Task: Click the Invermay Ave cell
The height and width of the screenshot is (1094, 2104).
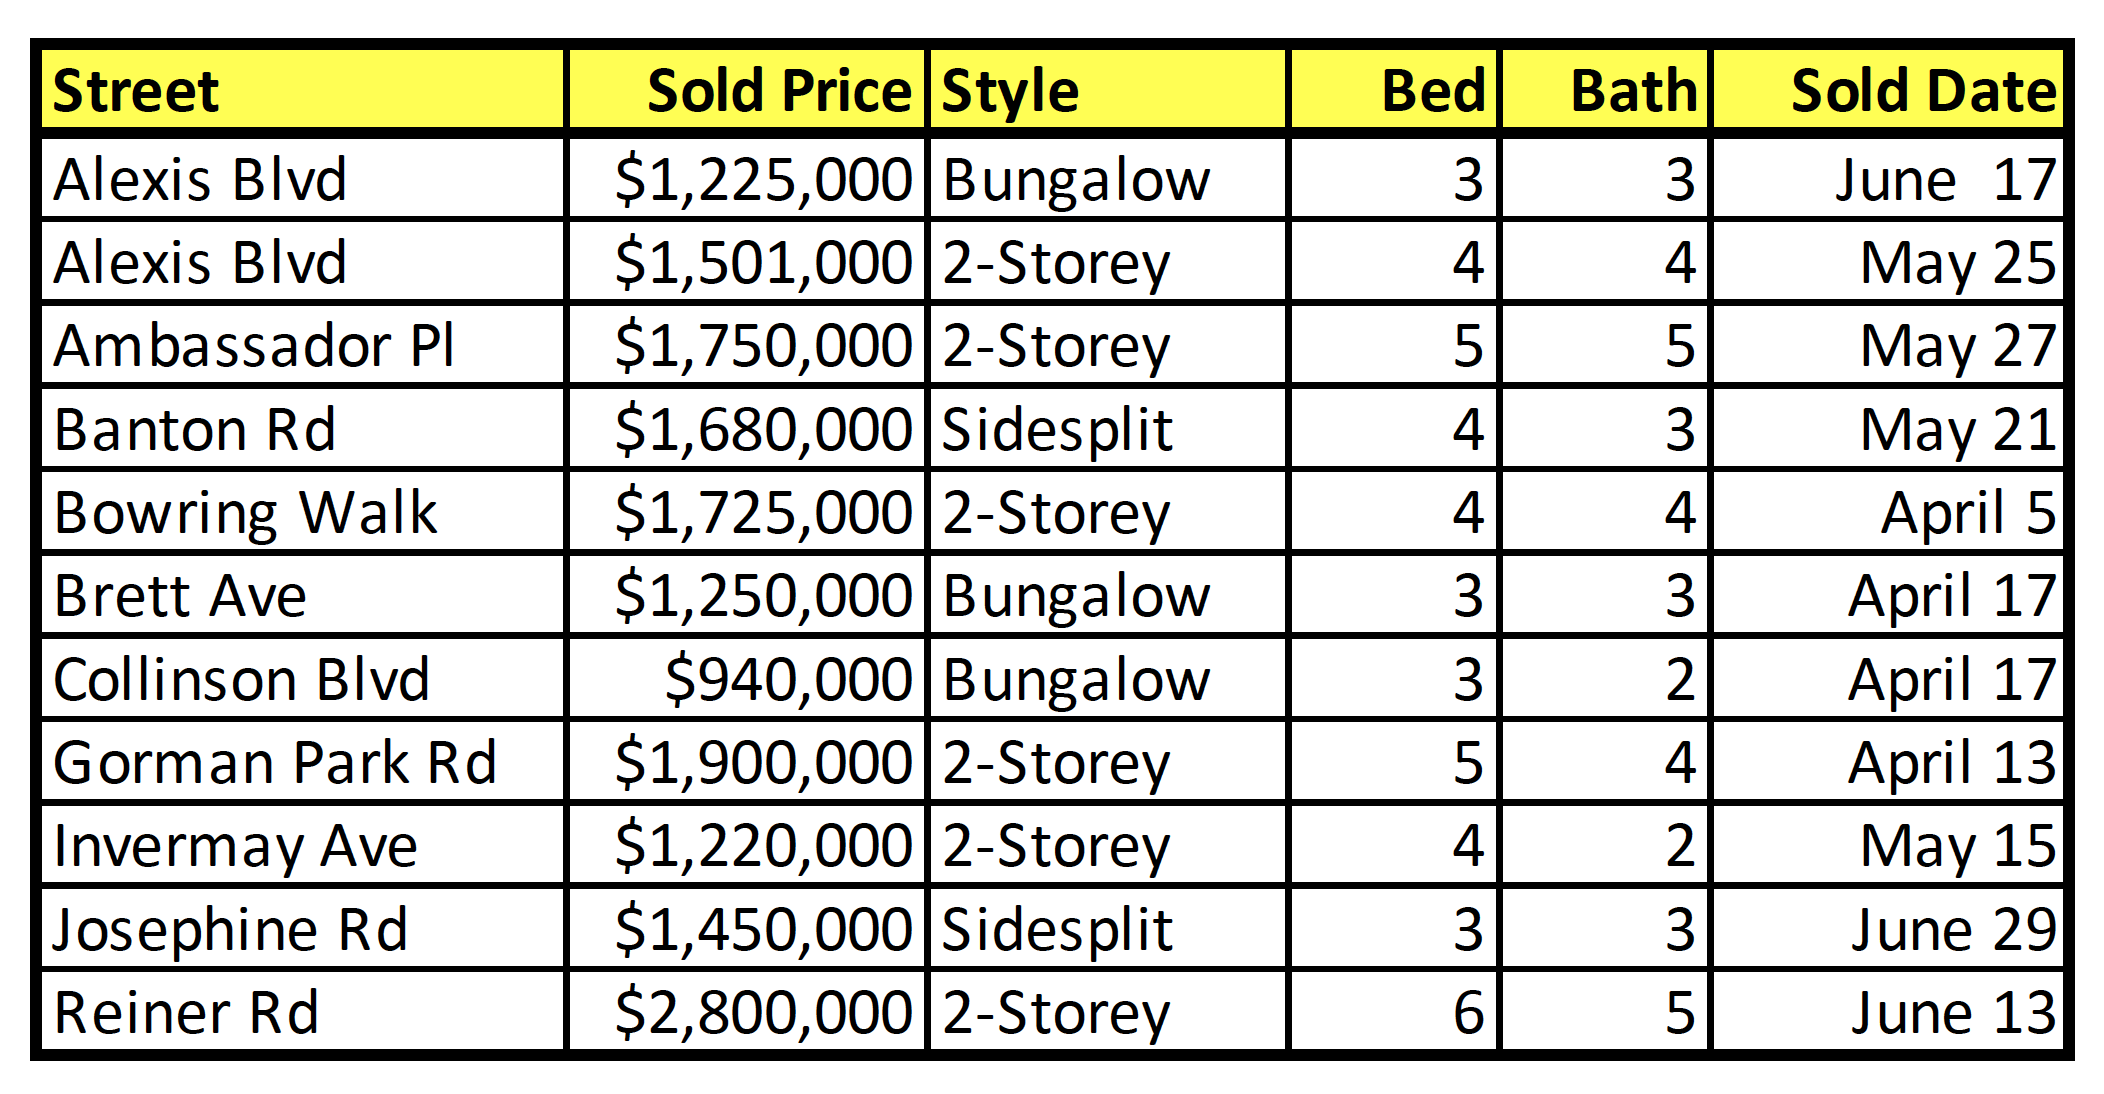Action: tap(303, 845)
